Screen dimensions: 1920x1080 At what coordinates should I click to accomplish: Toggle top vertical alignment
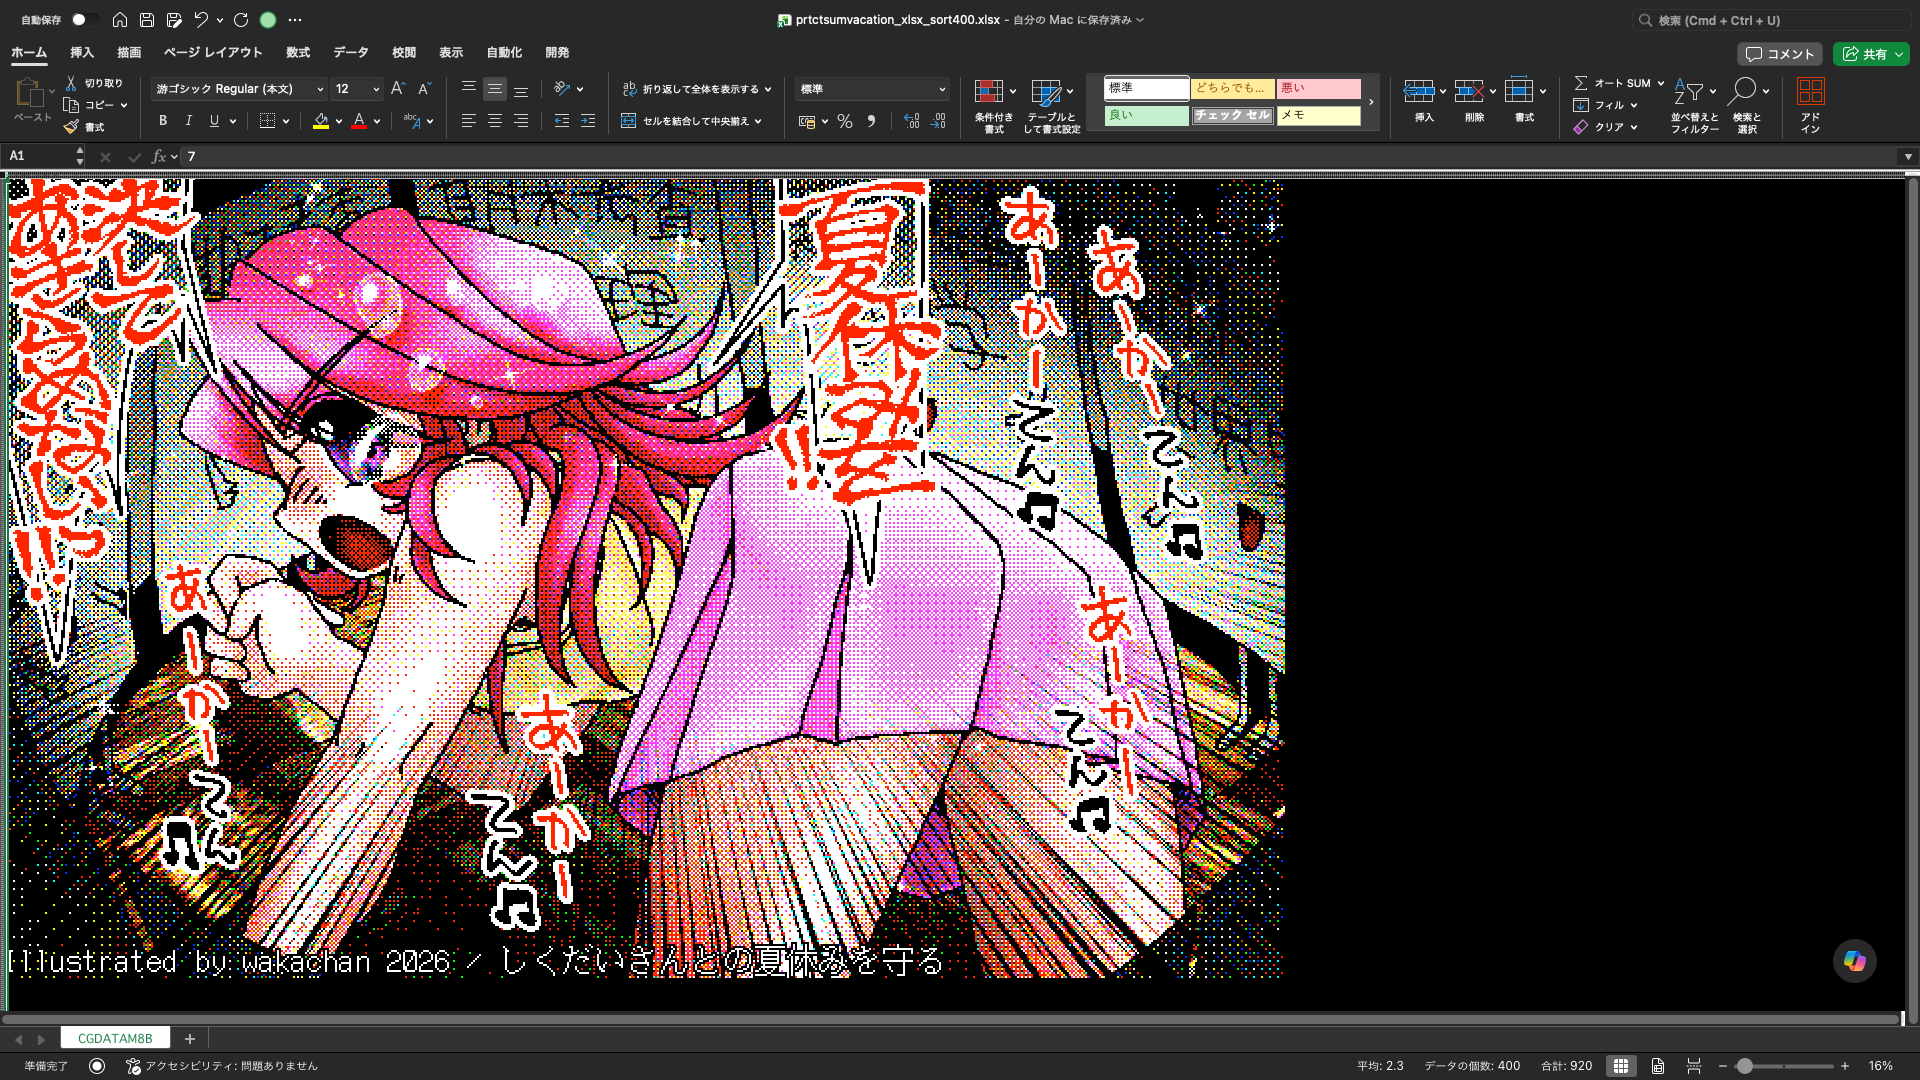[x=468, y=89]
